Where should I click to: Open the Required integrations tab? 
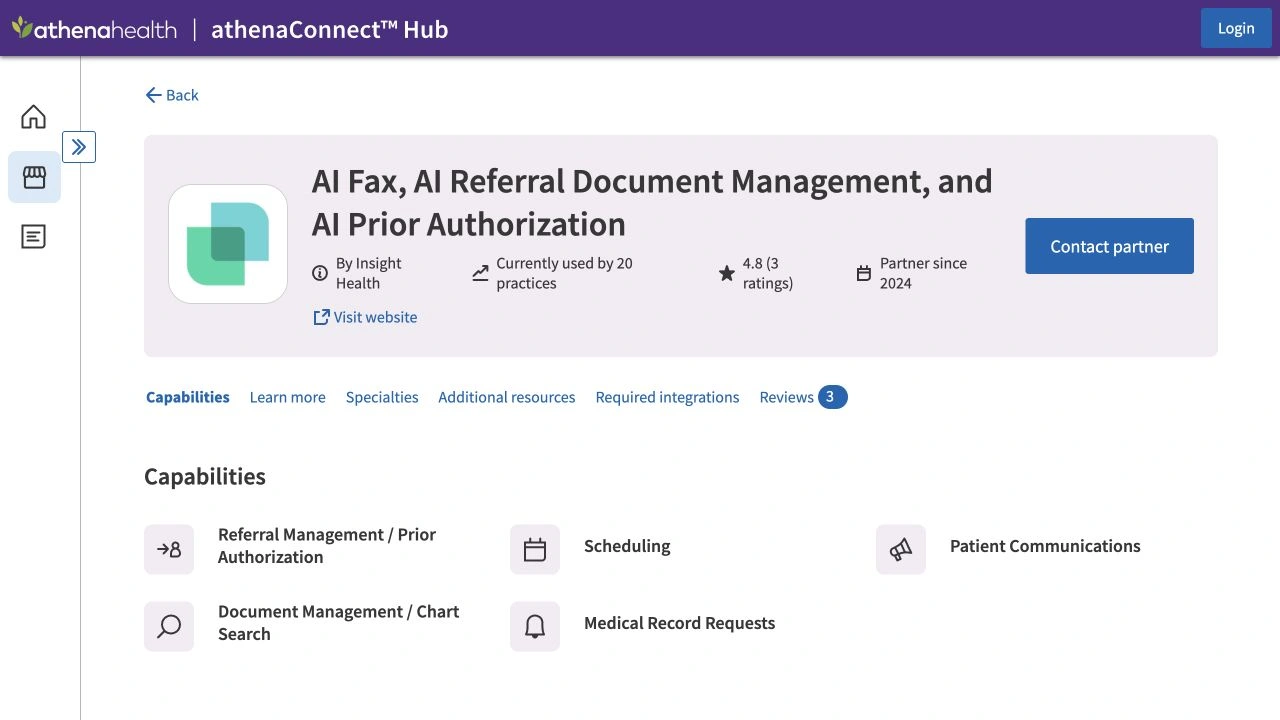[668, 397]
